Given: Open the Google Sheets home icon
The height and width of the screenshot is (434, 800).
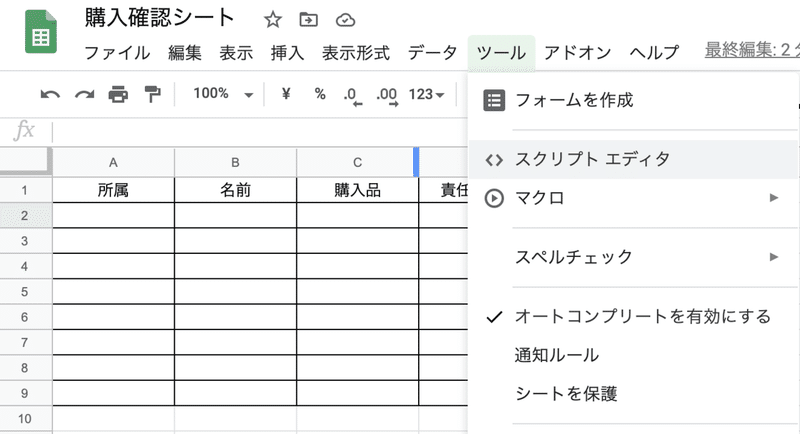Looking at the screenshot, I should click(41, 32).
